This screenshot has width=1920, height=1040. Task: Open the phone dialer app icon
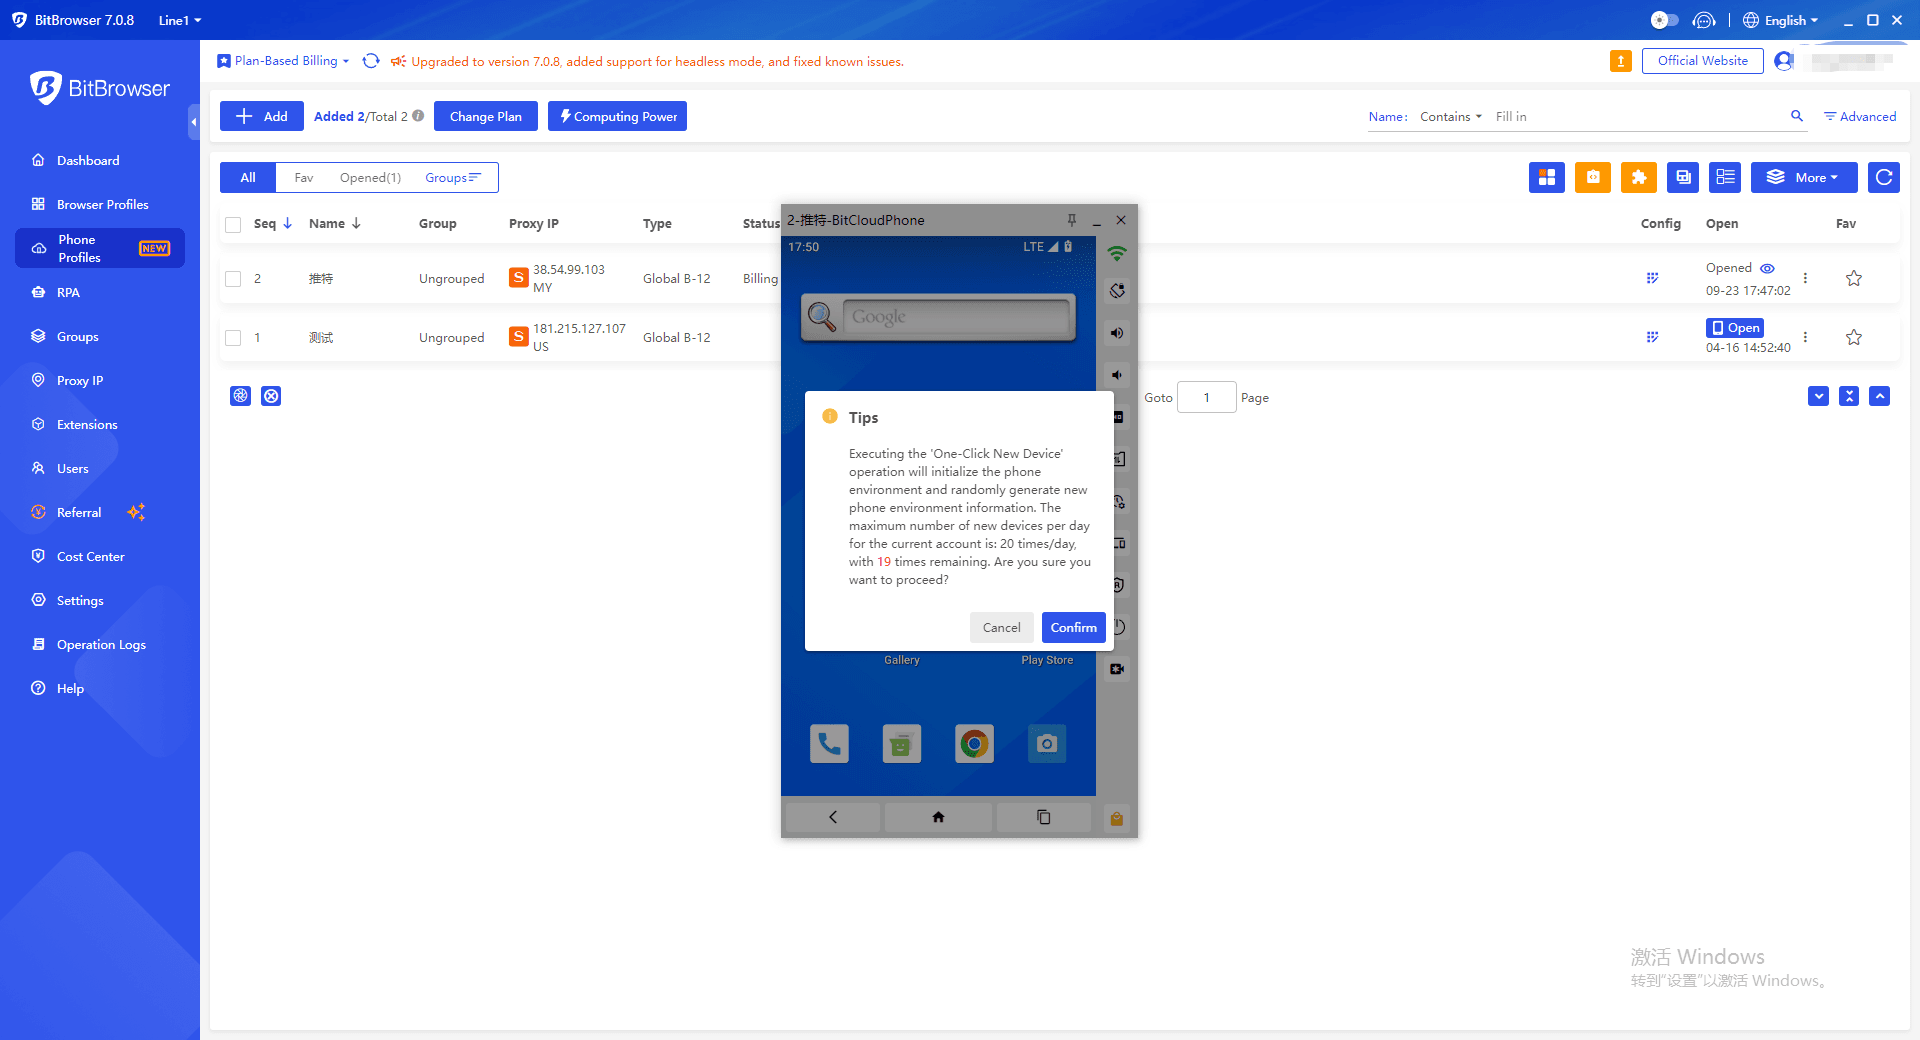point(829,743)
